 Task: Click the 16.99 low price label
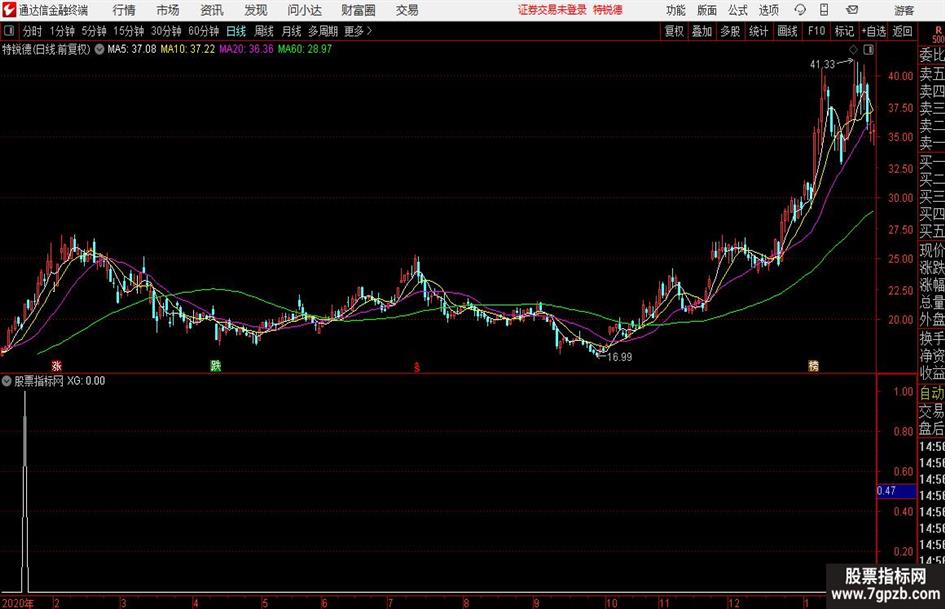click(x=620, y=357)
